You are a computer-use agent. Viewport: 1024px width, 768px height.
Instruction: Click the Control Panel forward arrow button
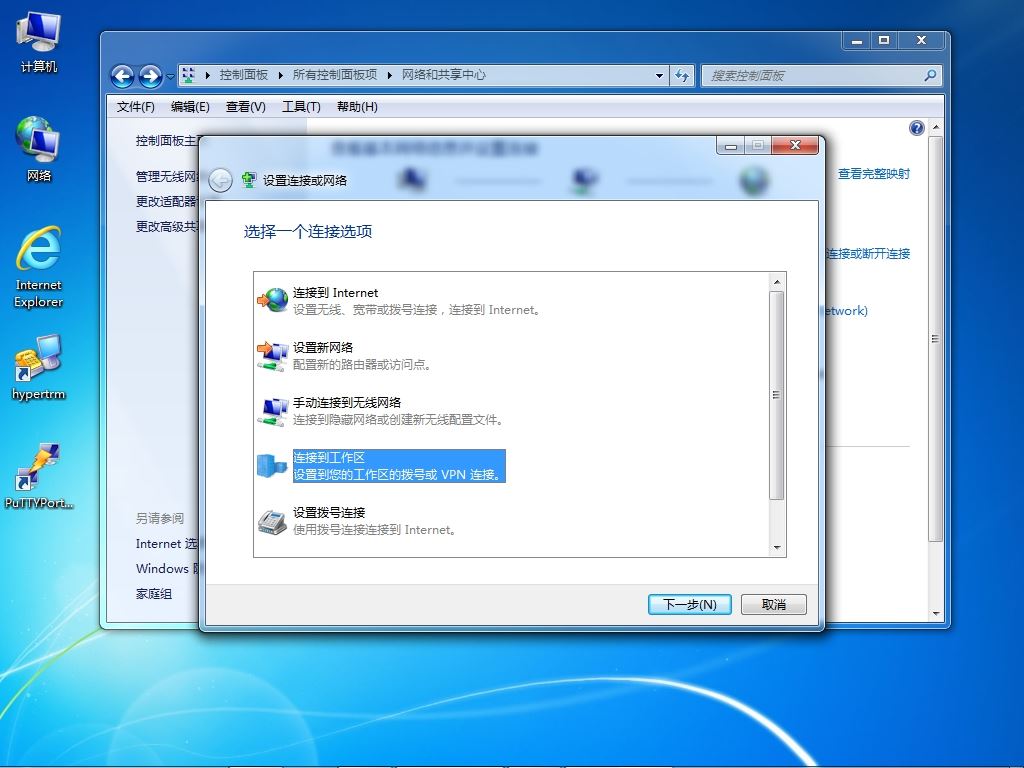150,76
